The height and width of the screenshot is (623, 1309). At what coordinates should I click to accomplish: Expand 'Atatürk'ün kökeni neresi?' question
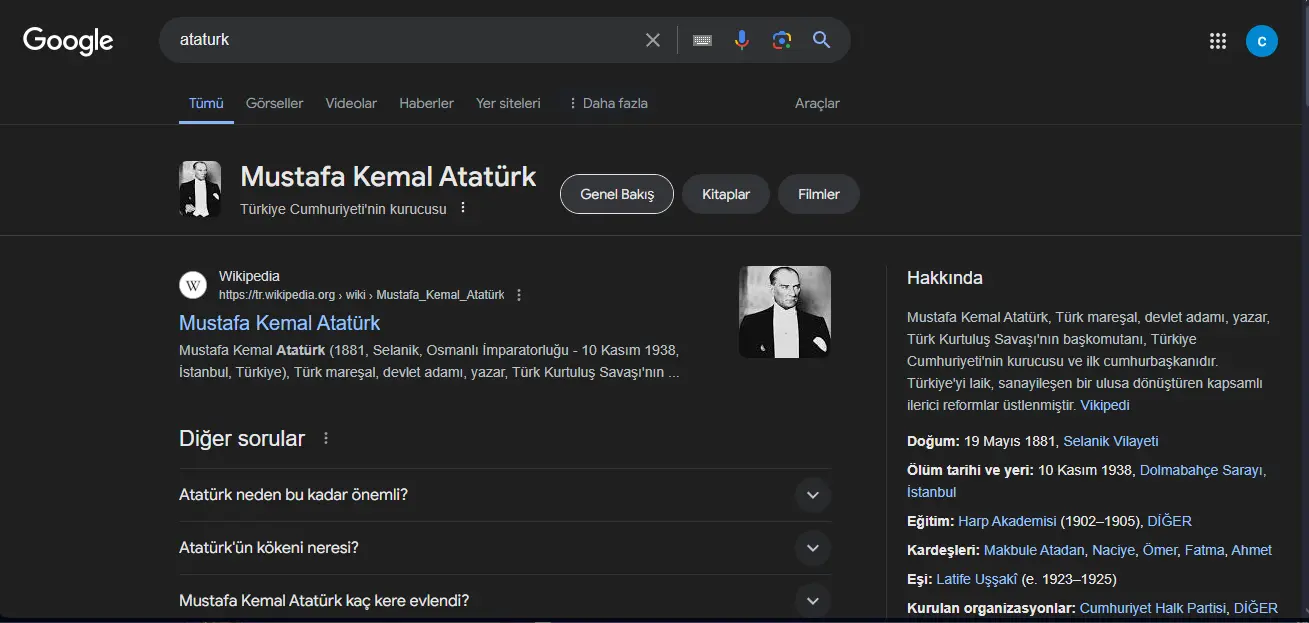point(505,548)
